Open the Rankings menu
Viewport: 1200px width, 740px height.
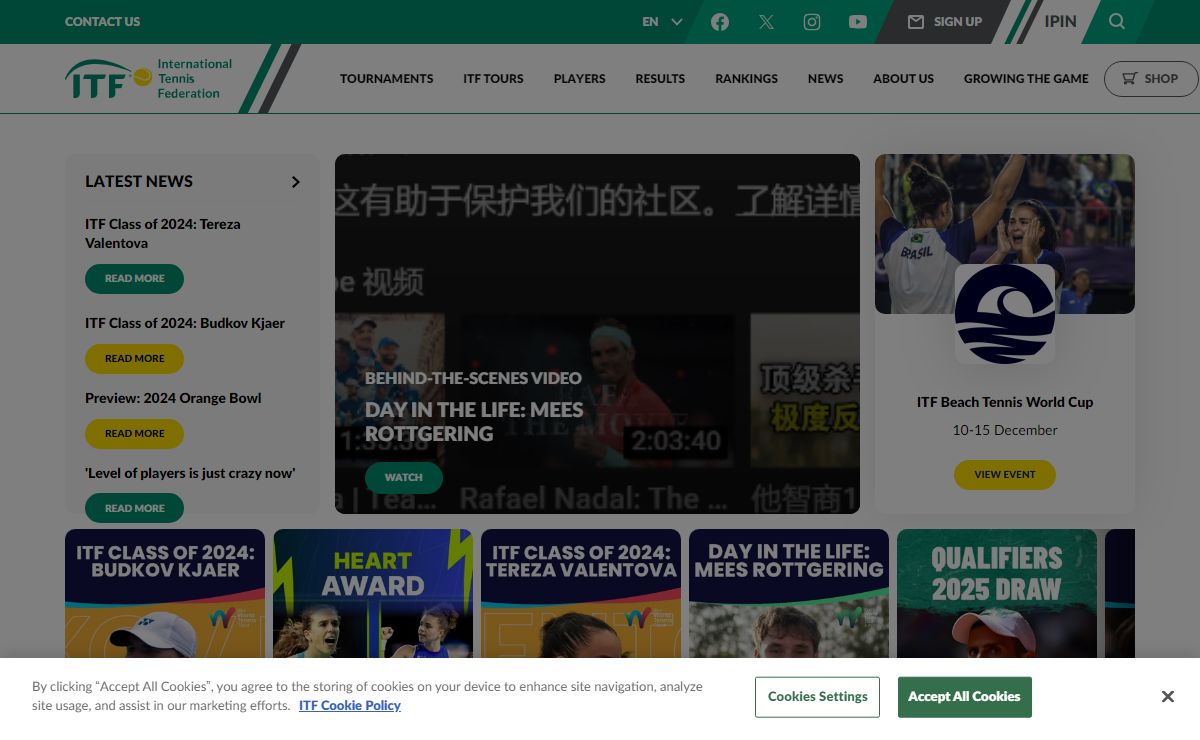(x=746, y=78)
